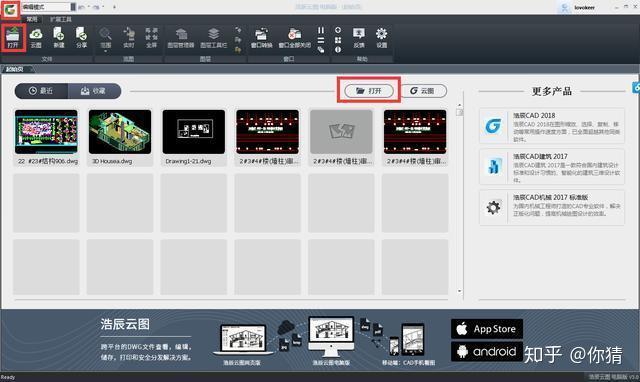The height and width of the screenshot is (382, 640).
Task: Click the 新建 new drawing icon
Action: pyautogui.click(x=59, y=38)
